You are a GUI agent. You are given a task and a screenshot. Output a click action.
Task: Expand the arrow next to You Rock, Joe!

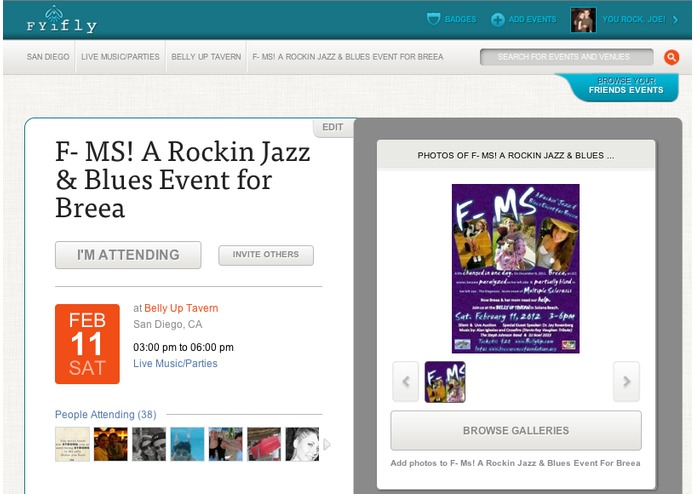coord(675,19)
